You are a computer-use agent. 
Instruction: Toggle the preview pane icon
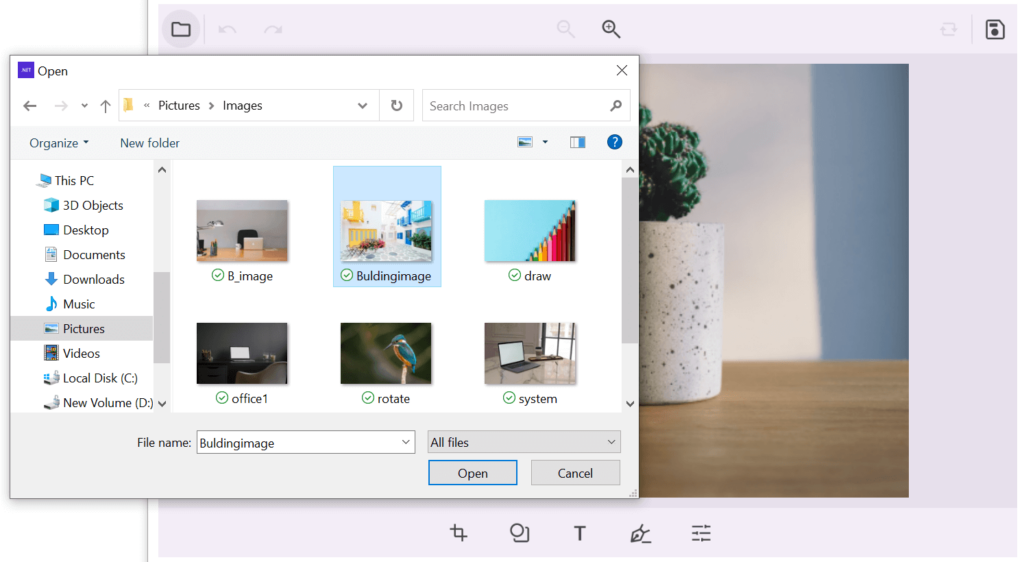click(x=577, y=142)
